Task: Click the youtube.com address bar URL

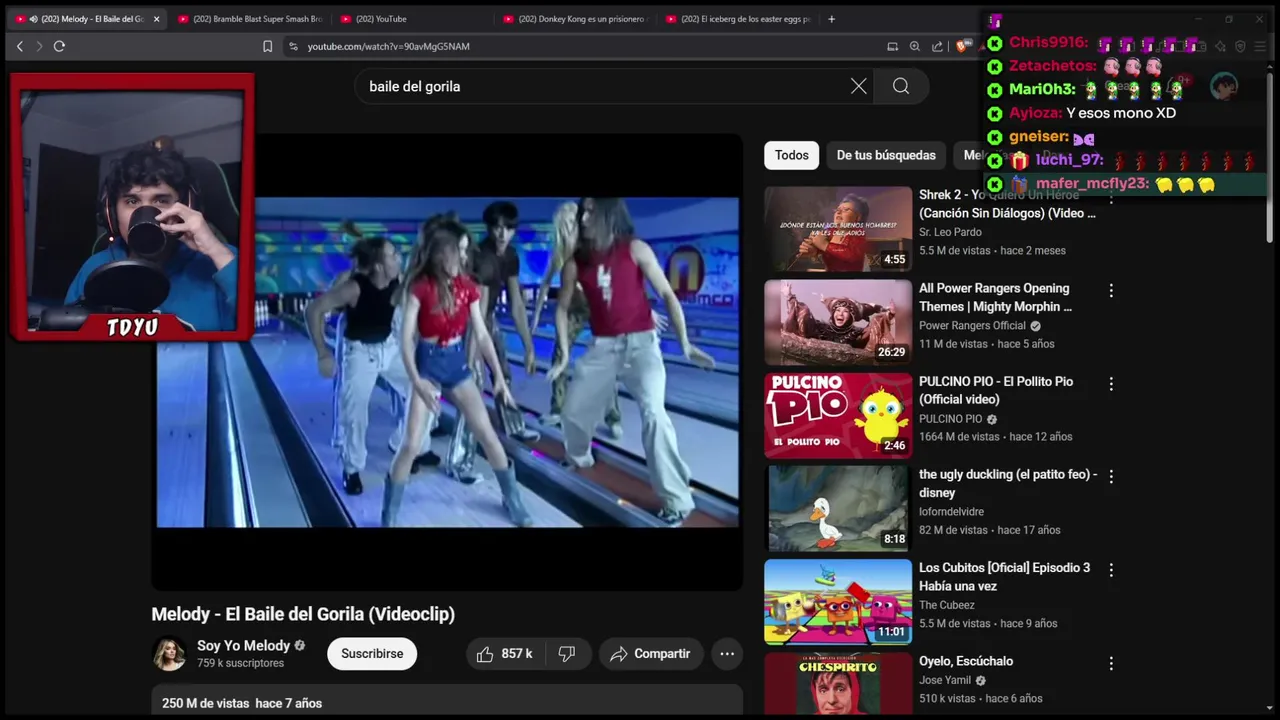Action: point(389,46)
